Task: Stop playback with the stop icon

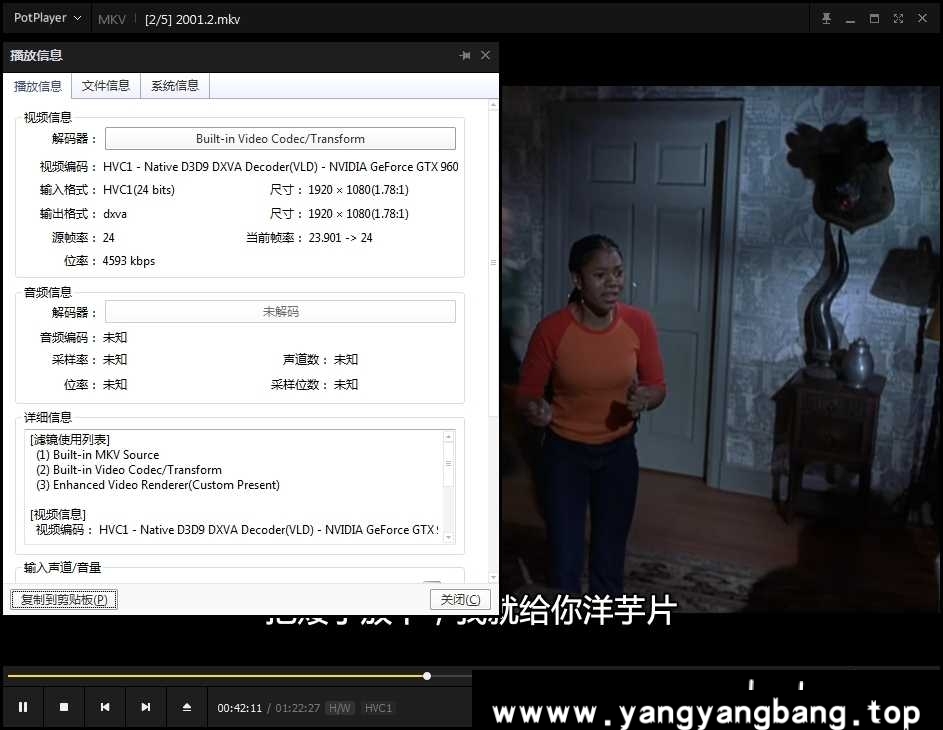Action: [63, 707]
